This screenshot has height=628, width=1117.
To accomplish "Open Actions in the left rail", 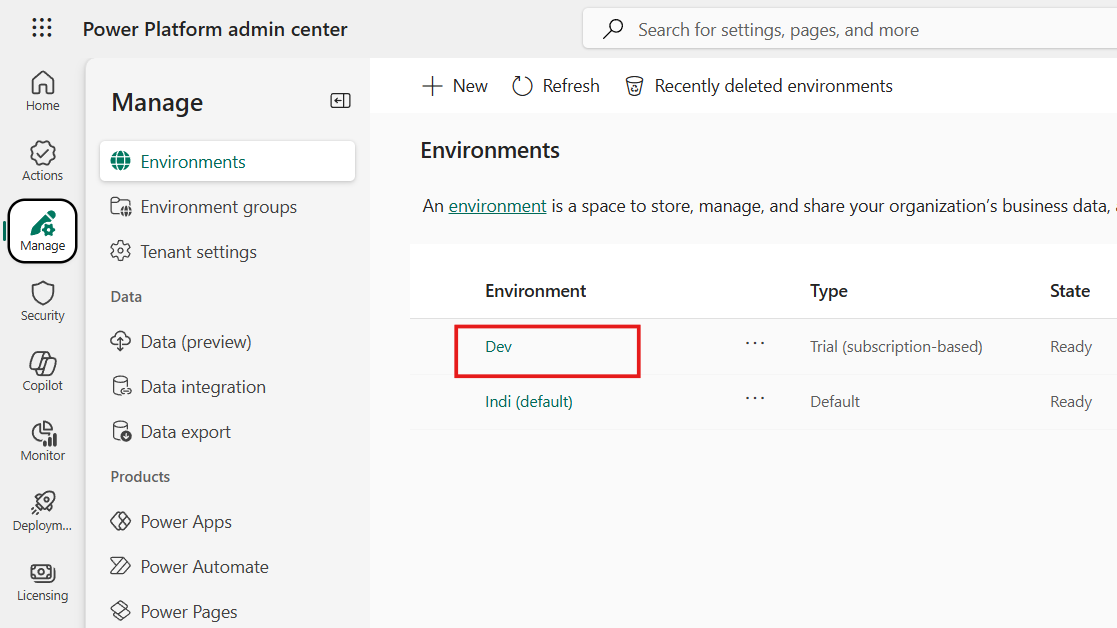I will pos(43,161).
